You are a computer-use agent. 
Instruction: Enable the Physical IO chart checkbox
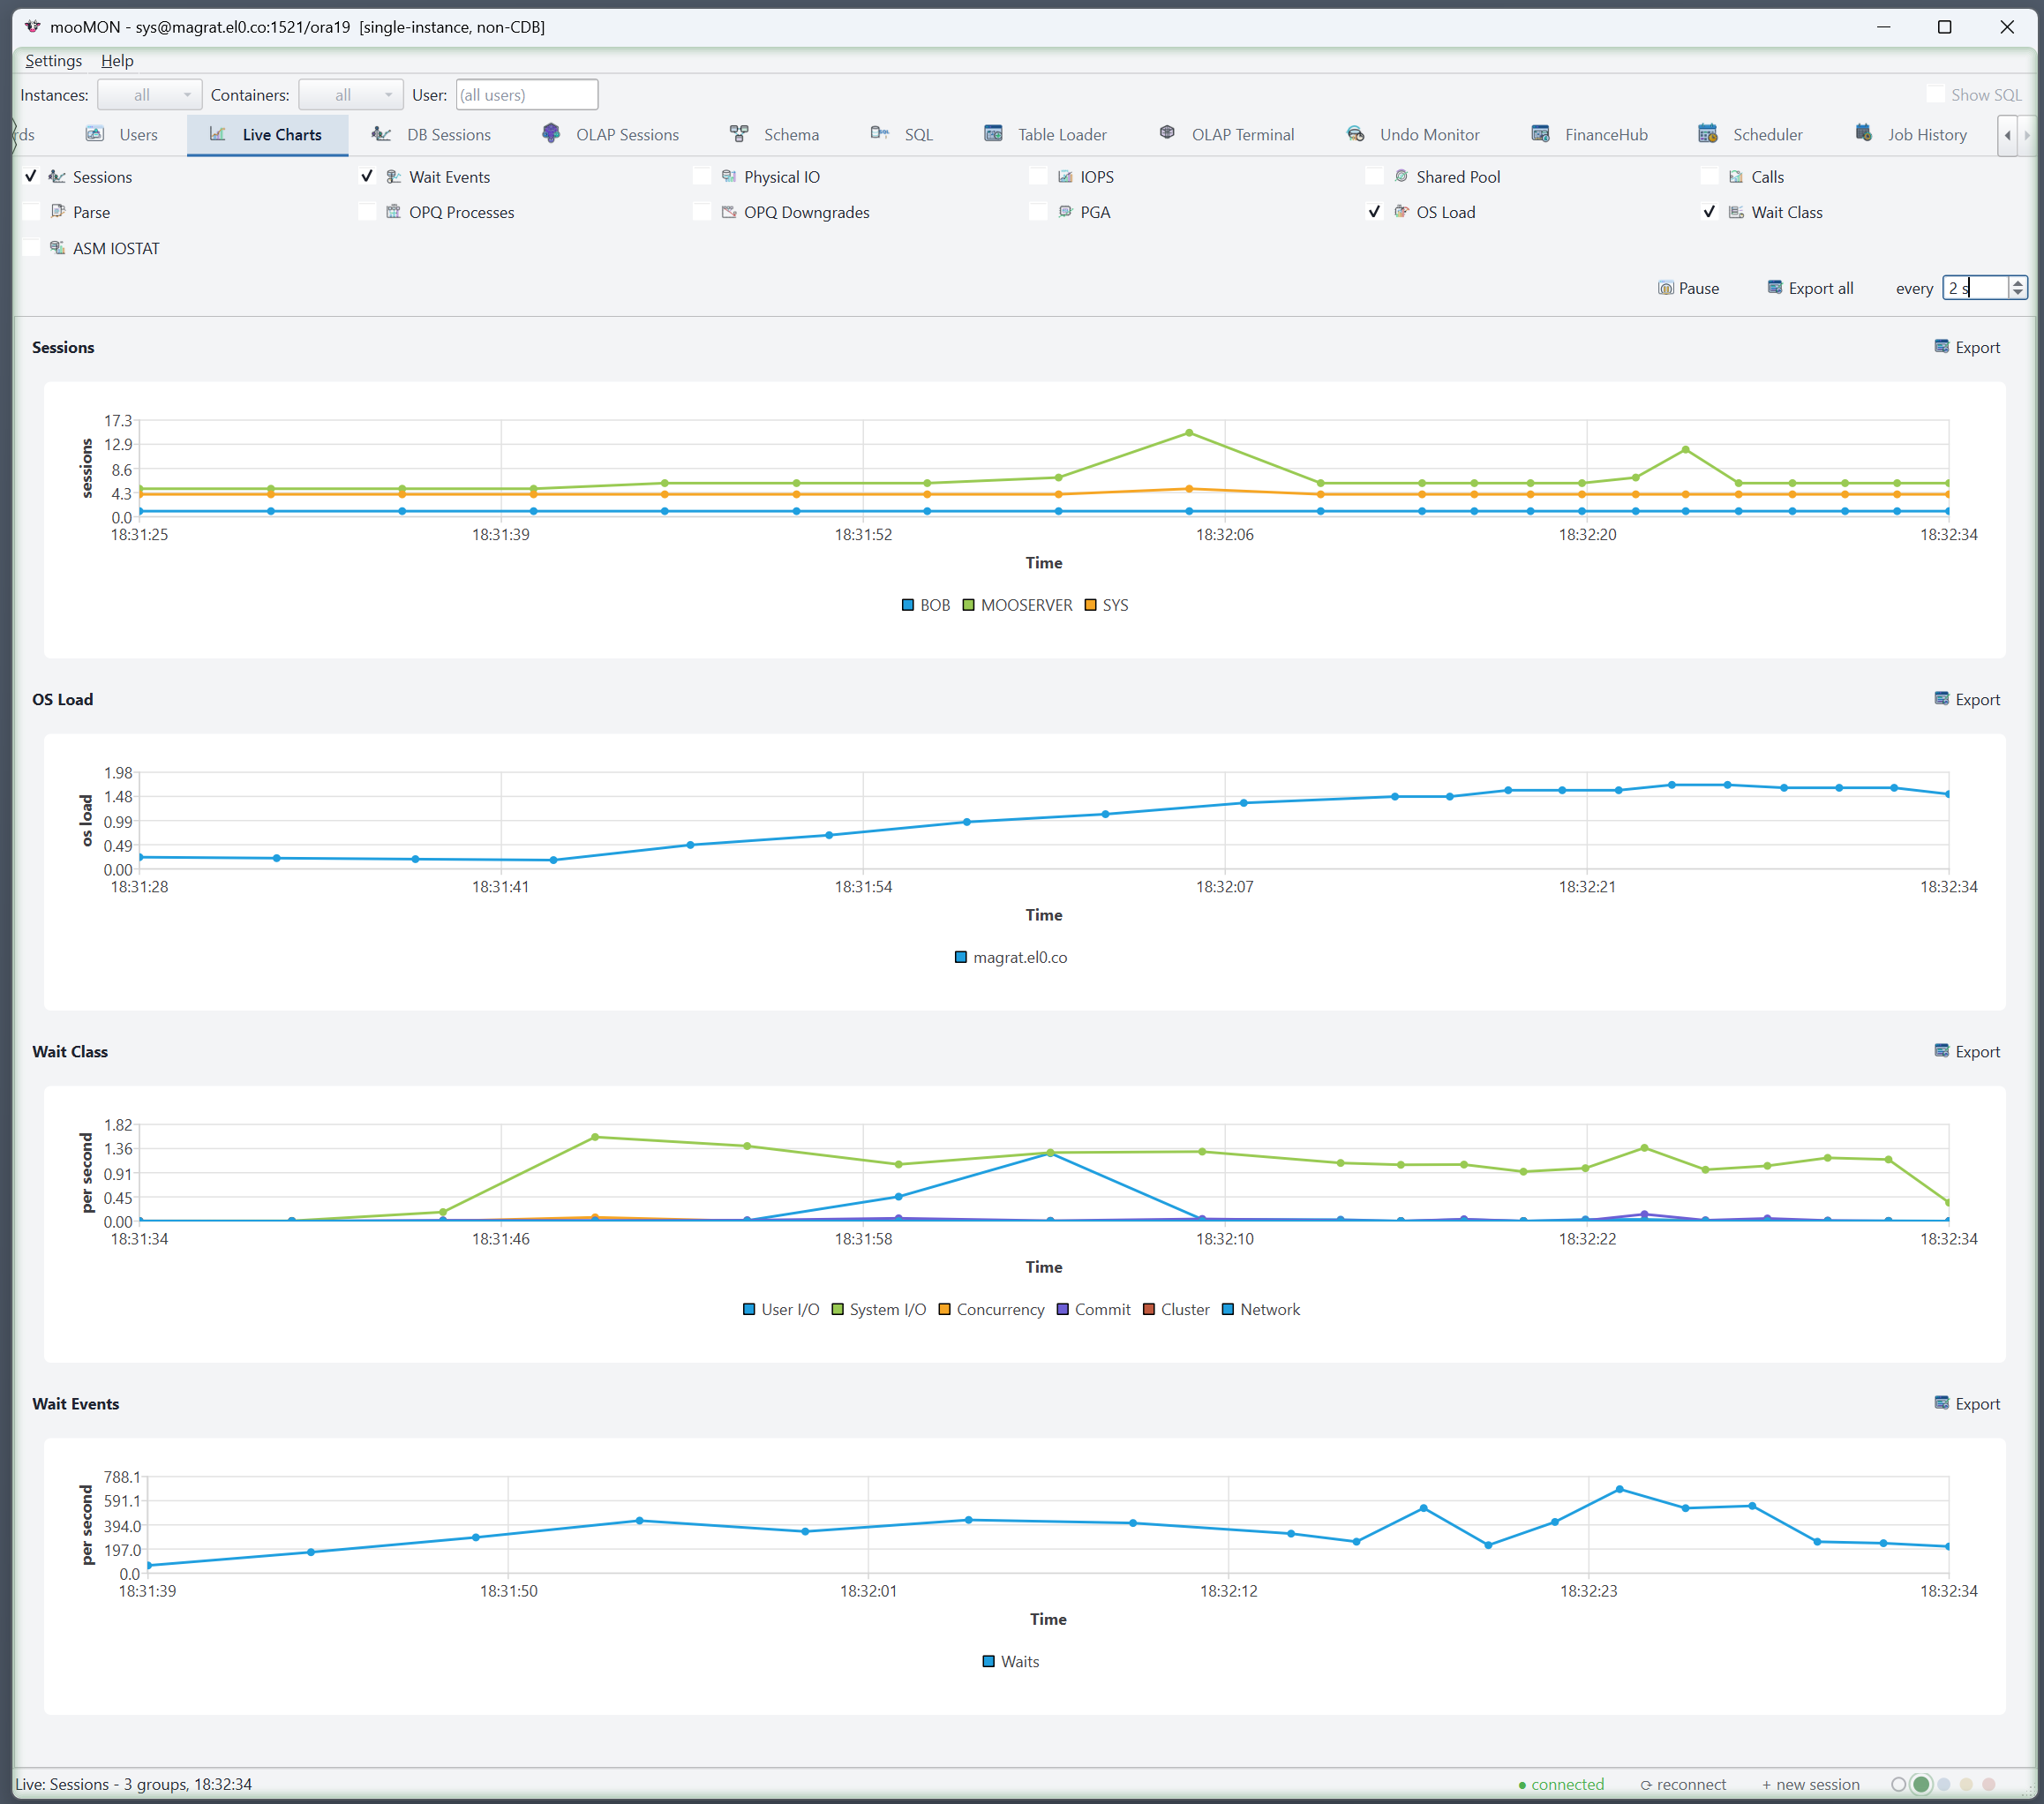pyautogui.click(x=702, y=176)
